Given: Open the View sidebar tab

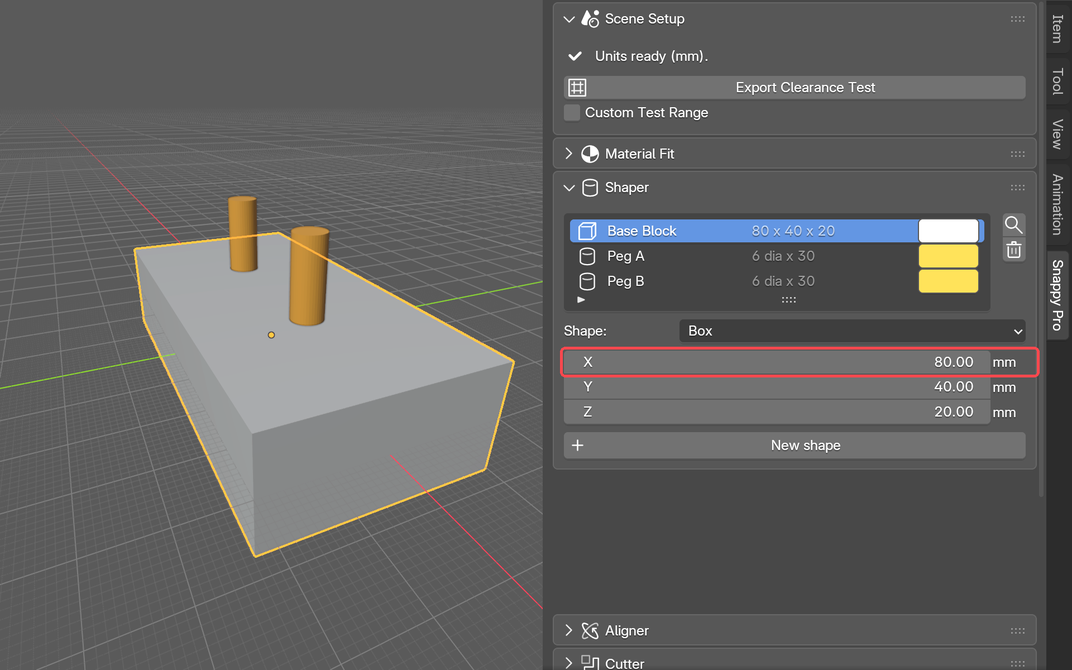Looking at the screenshot, I should (x=1058, y=134).
